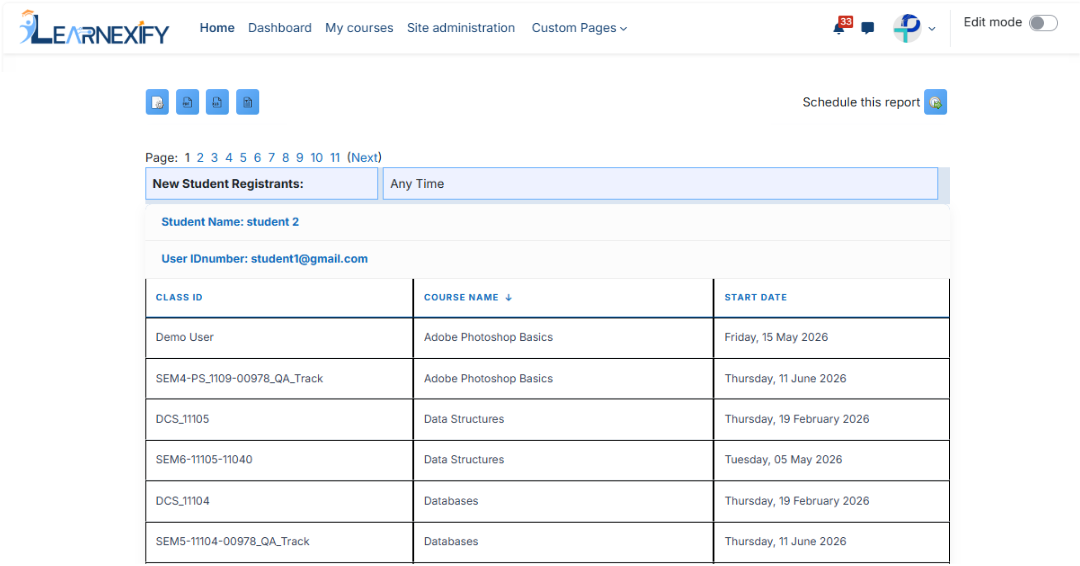Go to page 10 of the report
The height and width of the screenshot is (566, 1080).
pos(316,158)
